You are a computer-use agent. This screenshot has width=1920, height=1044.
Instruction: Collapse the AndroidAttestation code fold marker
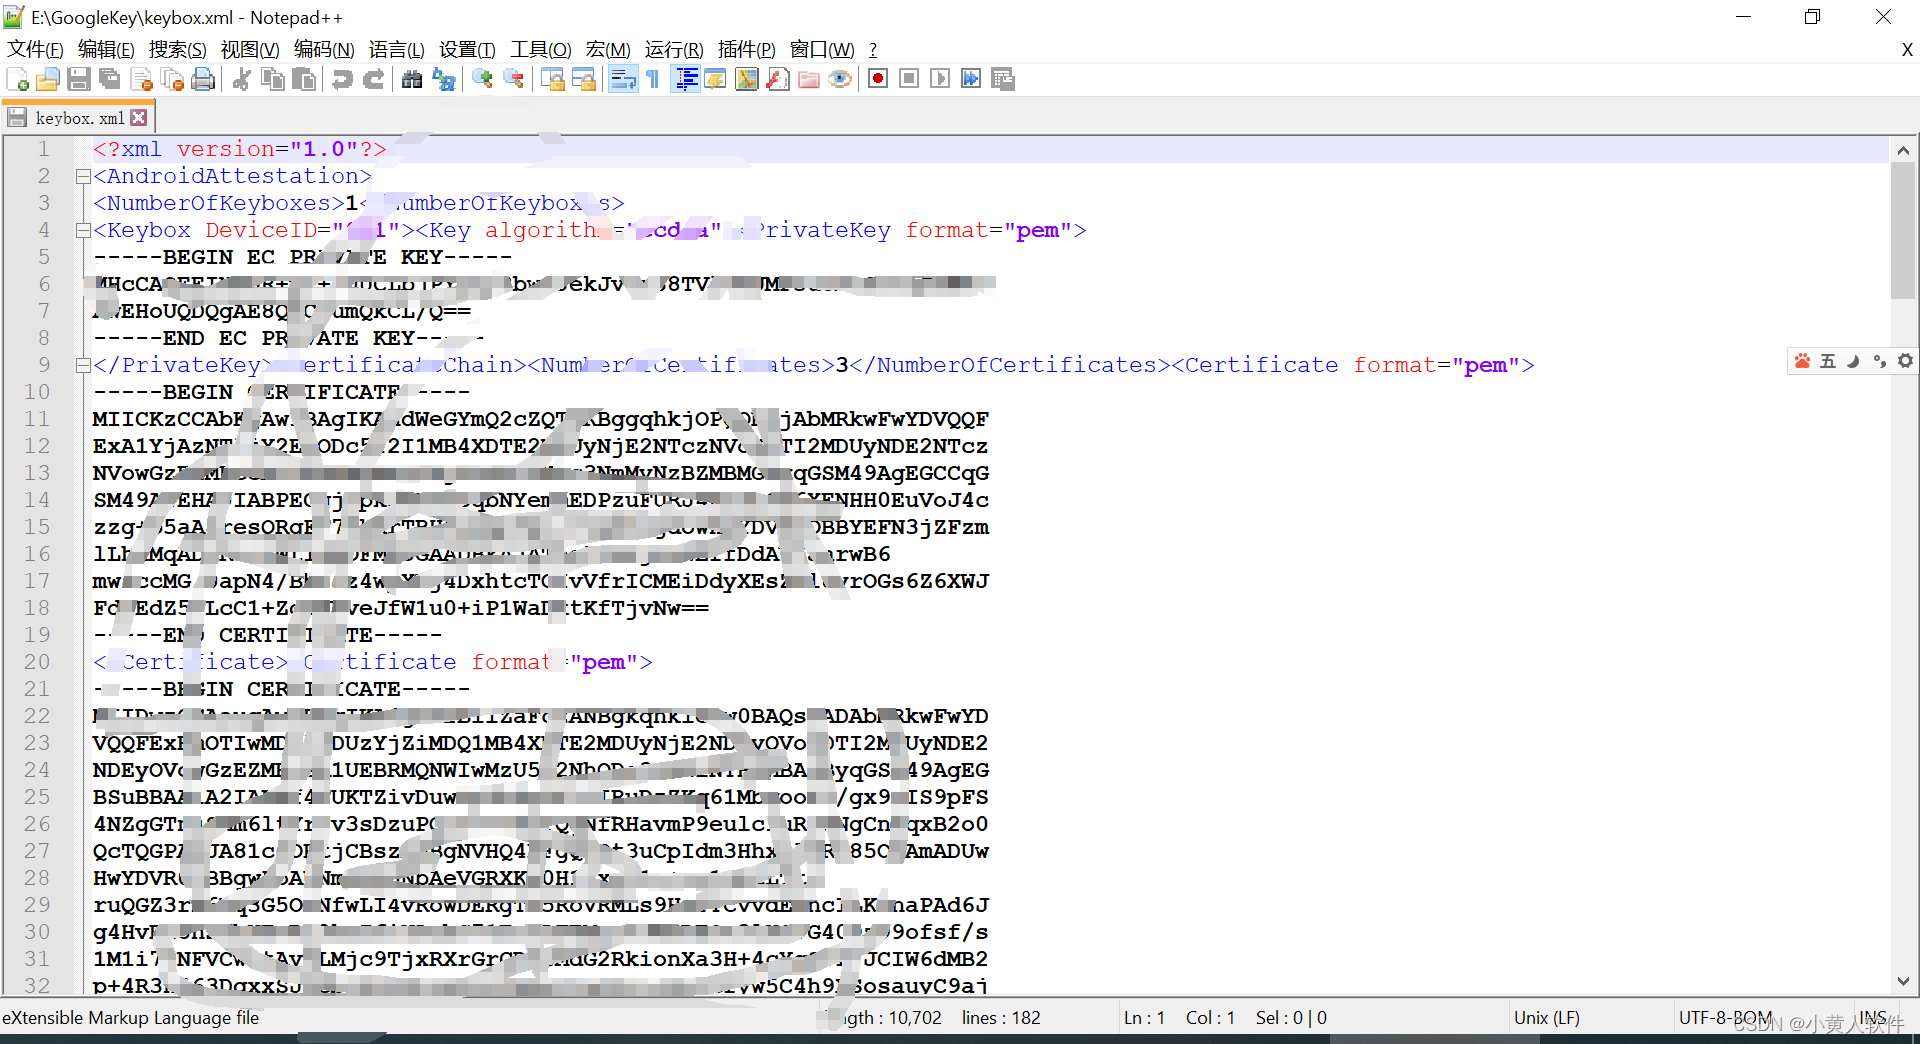click(x=83, y=177)
